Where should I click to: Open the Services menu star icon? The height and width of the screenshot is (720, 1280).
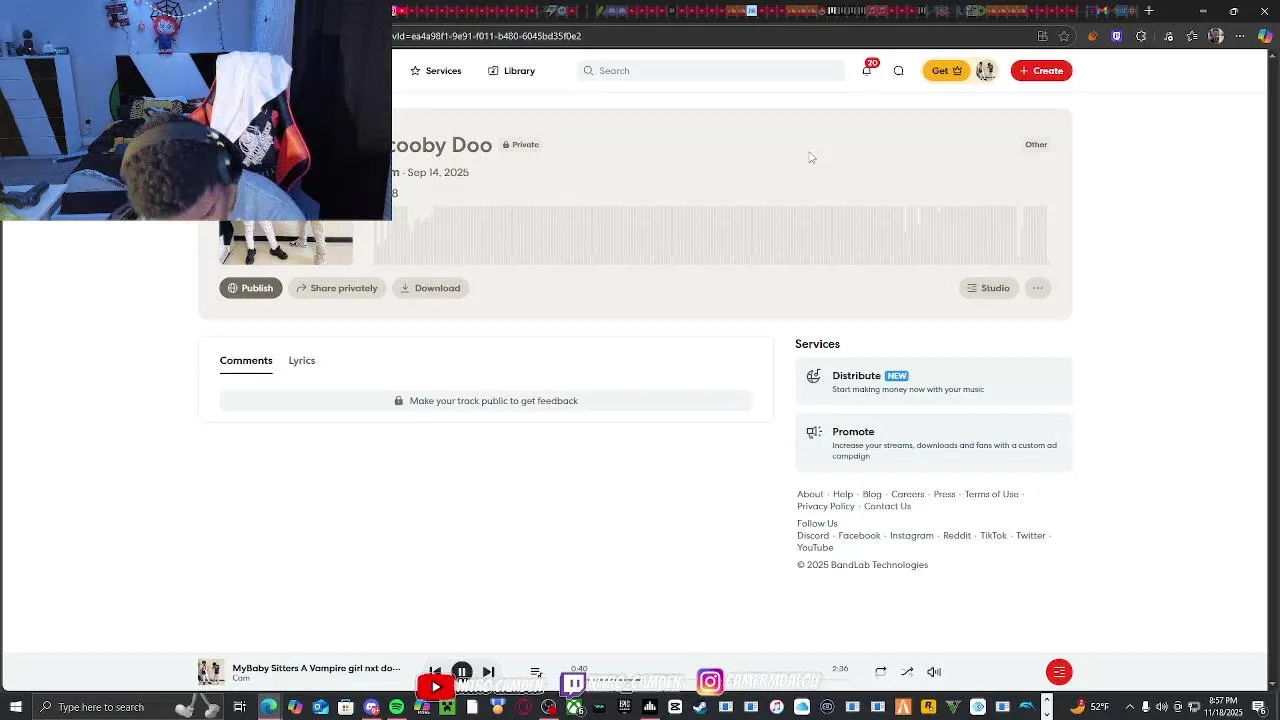tap(415, 71)
